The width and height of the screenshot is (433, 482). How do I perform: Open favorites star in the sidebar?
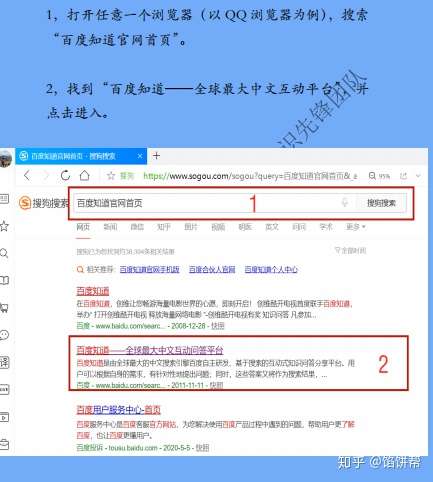click(4, 226)
